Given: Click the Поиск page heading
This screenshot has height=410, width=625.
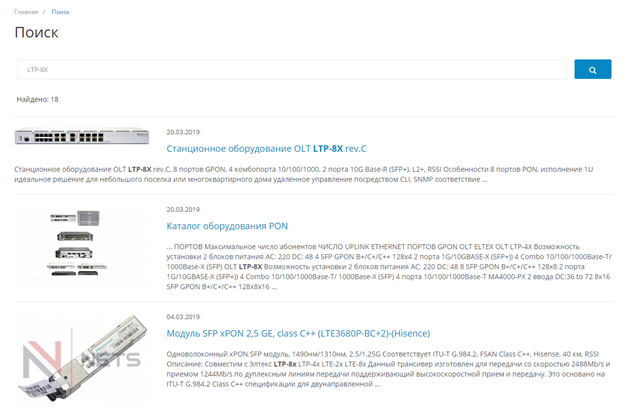Looking at the screenshot, I should 36,32.
